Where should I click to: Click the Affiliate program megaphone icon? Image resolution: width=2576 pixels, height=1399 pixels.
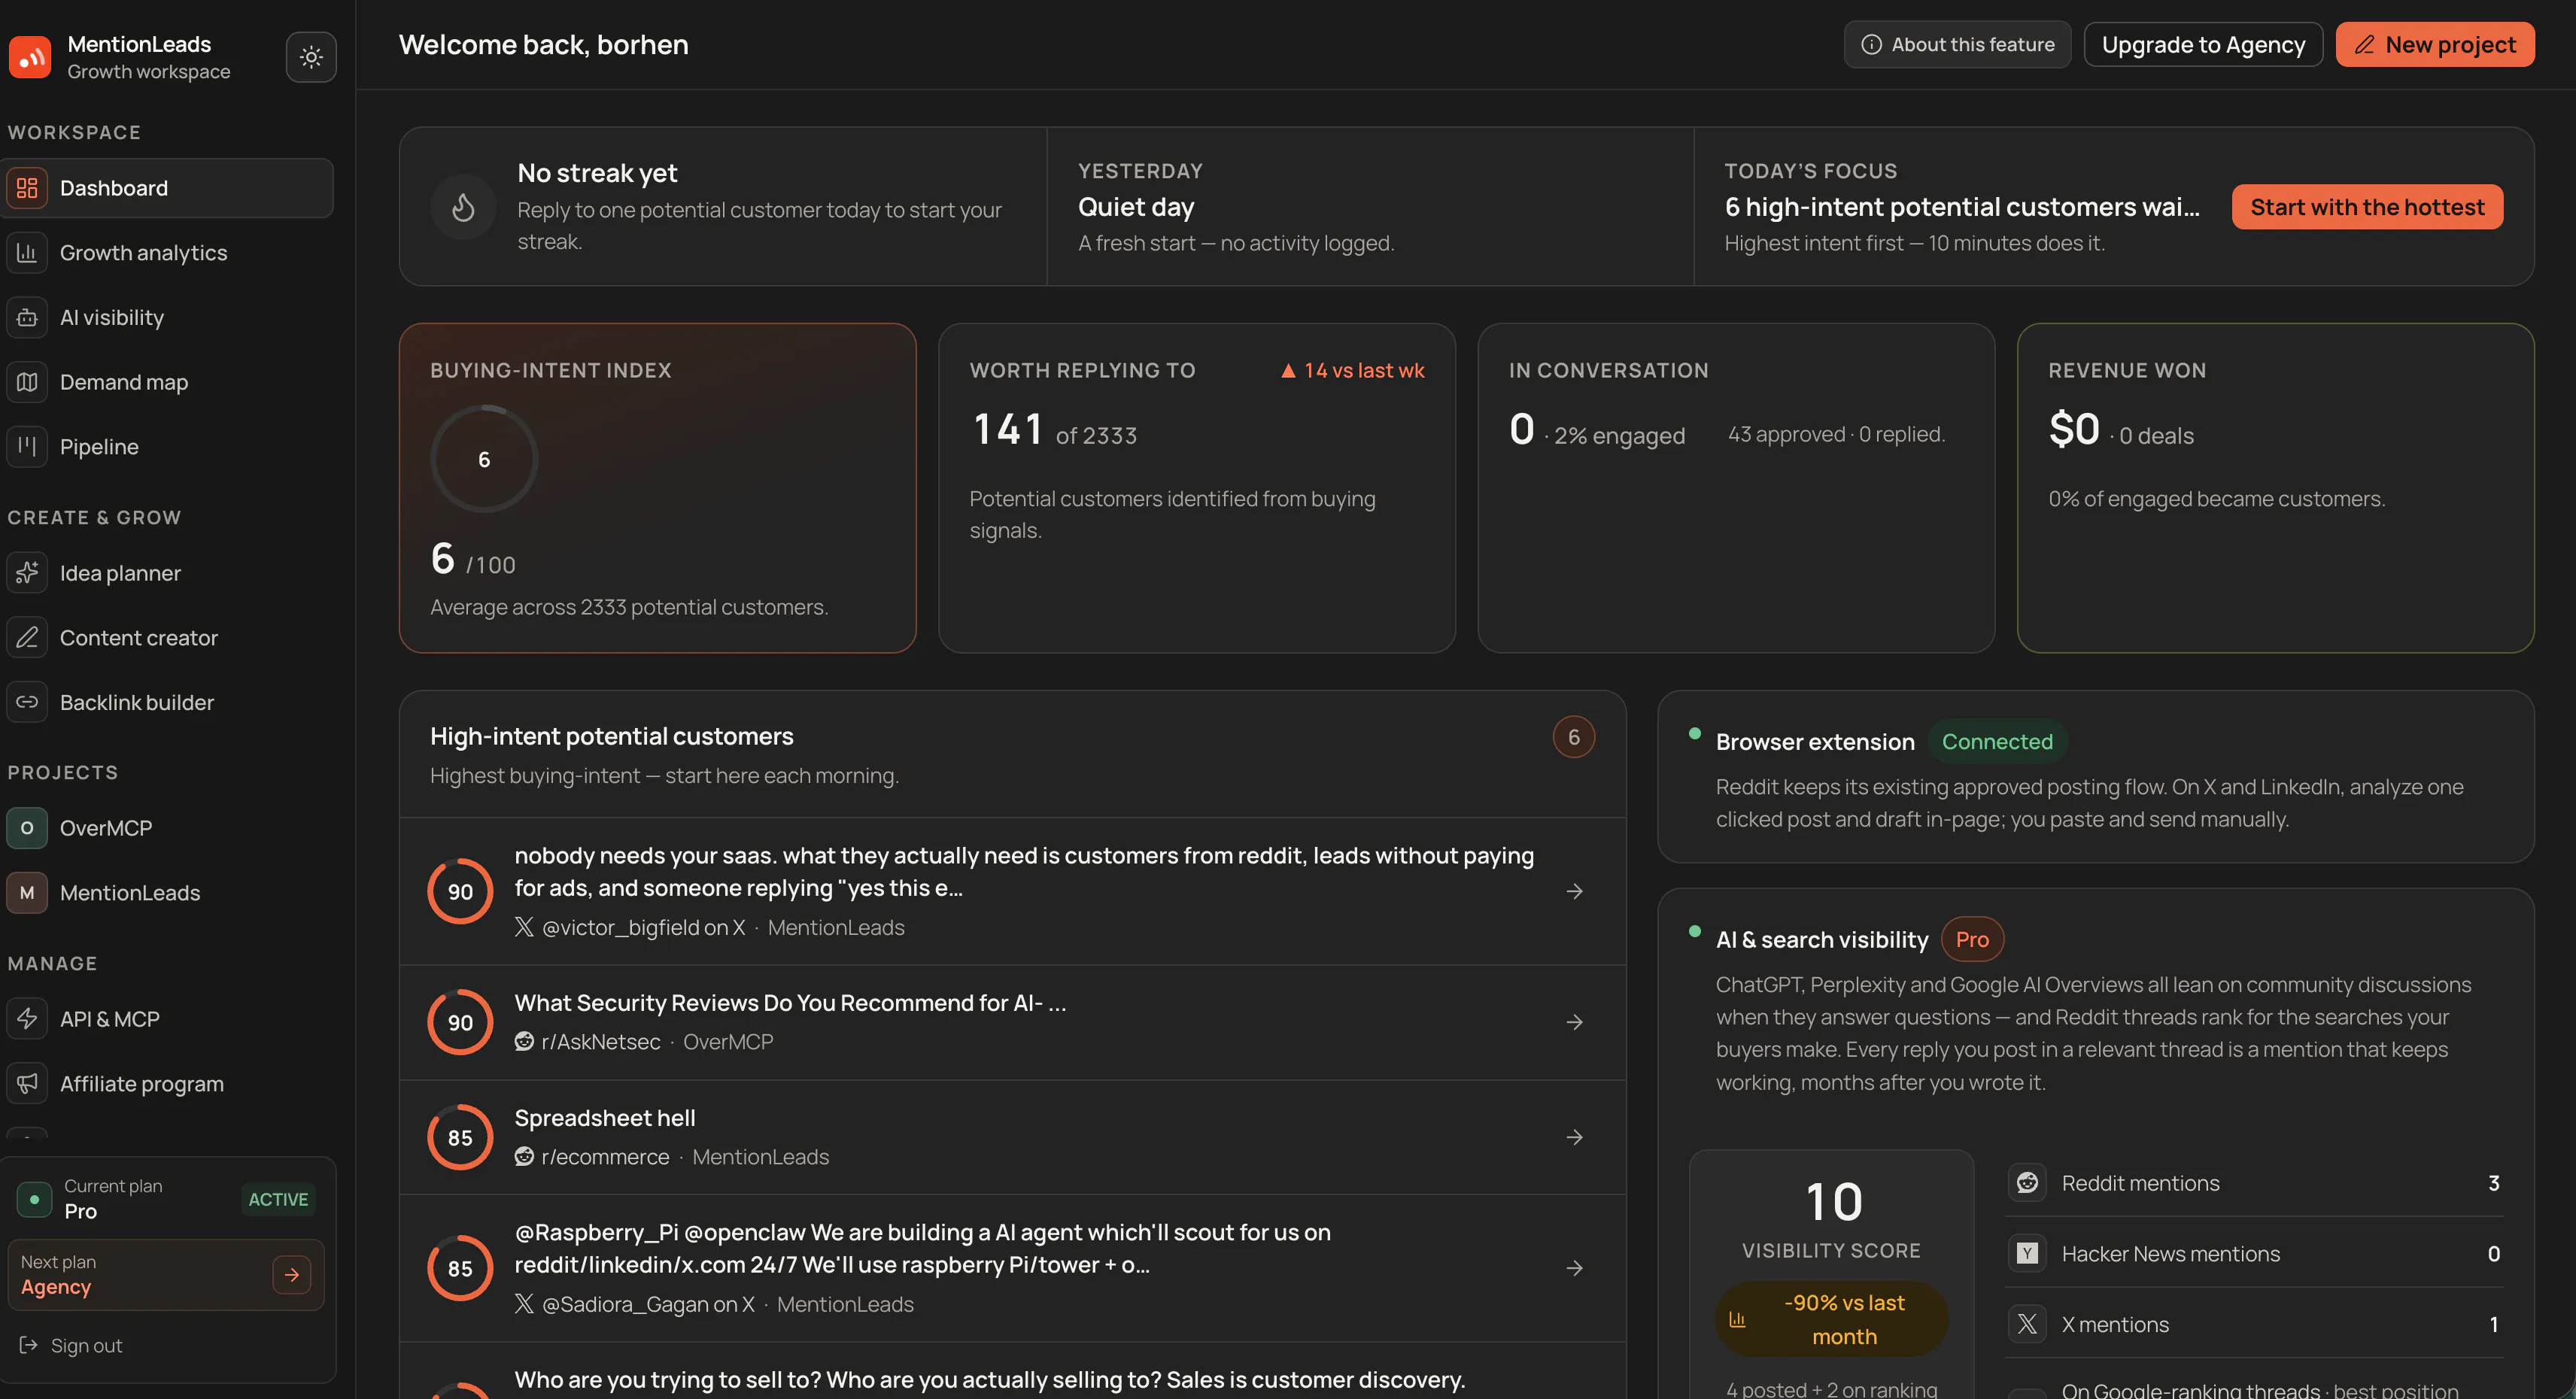[27, 1084]
